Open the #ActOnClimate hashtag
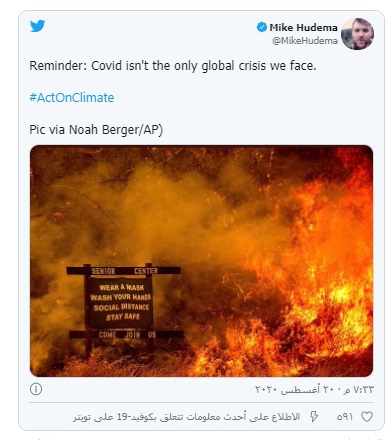This screenshot has height=440, width=392. [x=72, y=98]
